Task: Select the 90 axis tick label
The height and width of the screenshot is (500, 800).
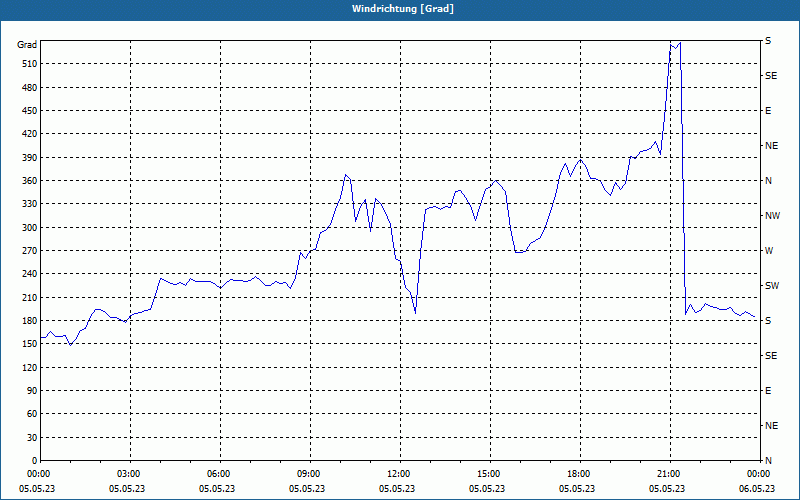Action: click(x=32, y=391)
